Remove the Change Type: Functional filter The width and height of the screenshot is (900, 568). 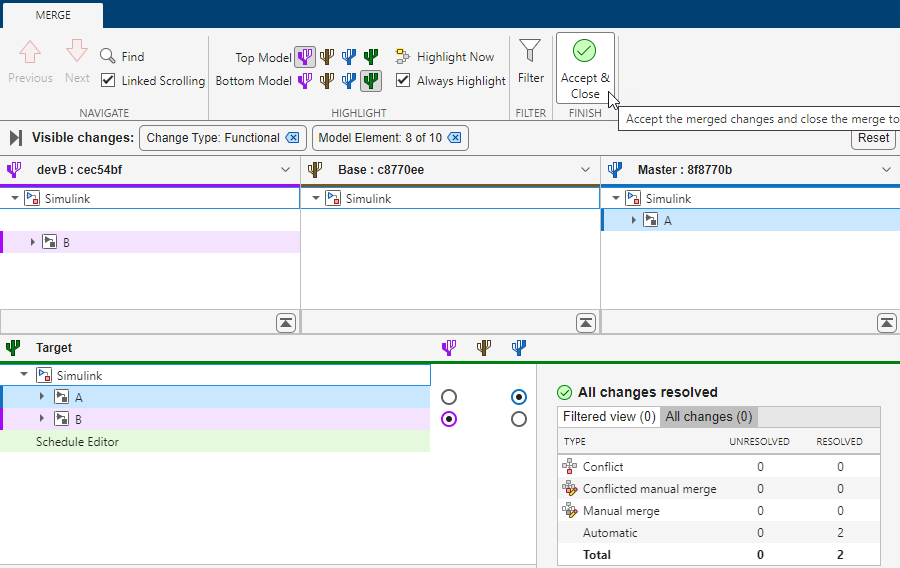tap(292, 138)
